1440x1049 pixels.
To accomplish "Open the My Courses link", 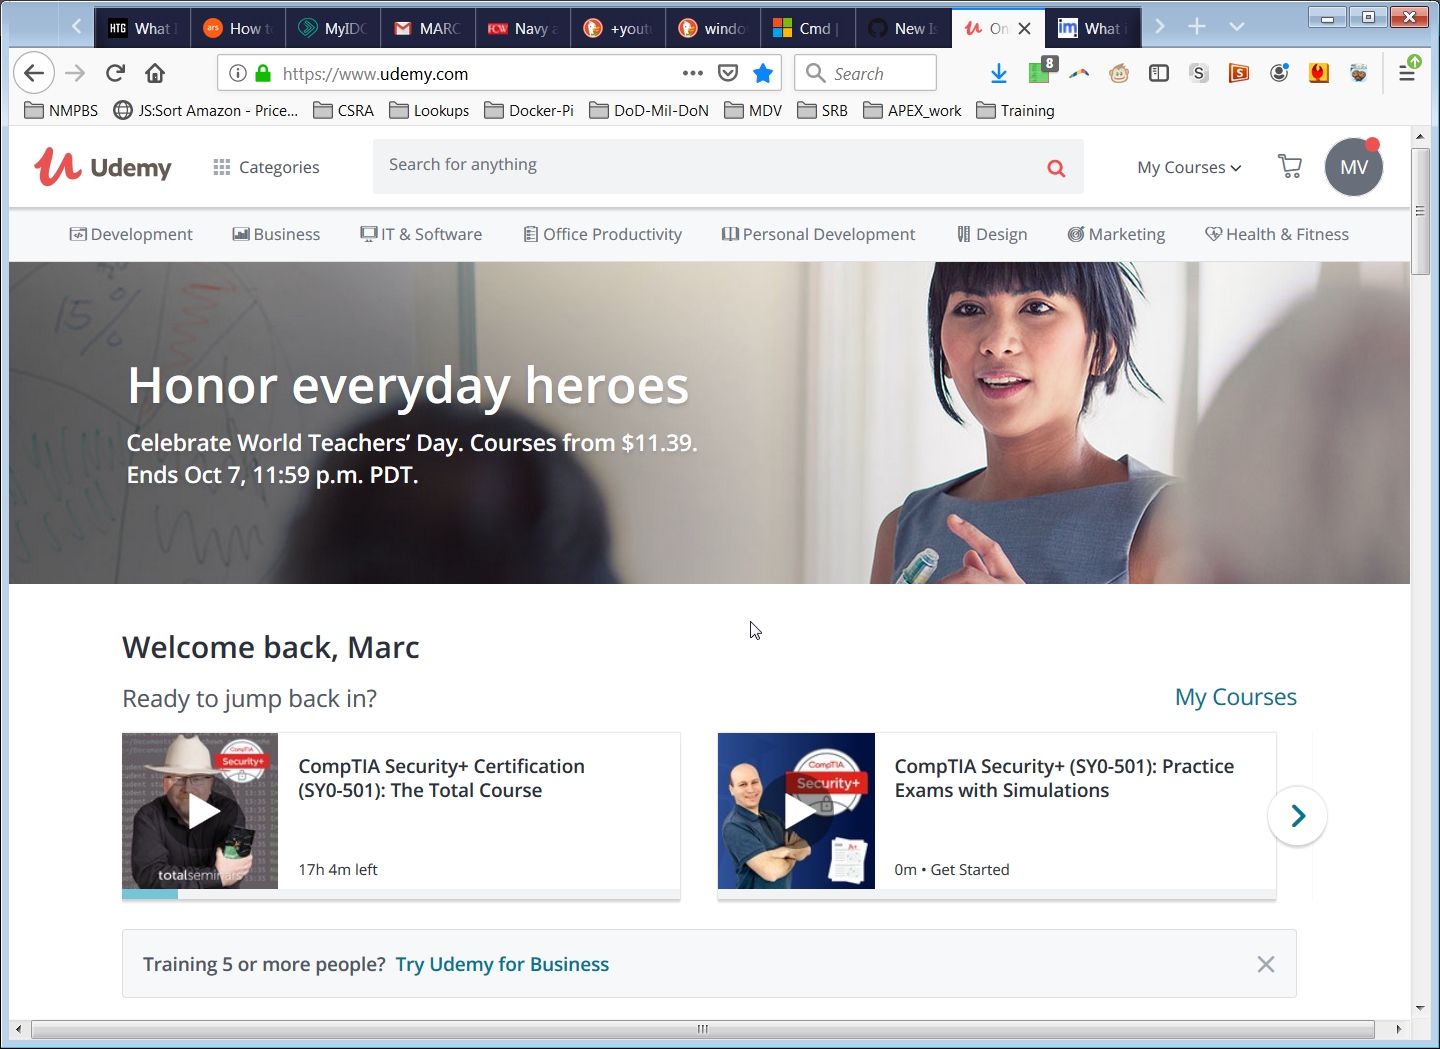I will click(x=1235, y=697).
